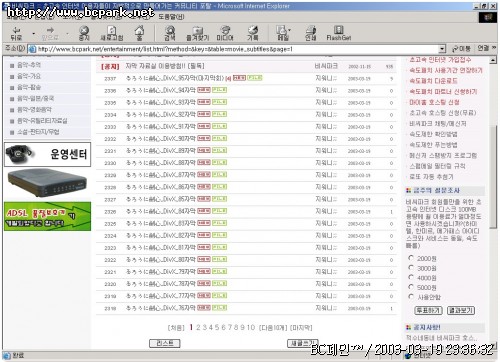Expand the address bar URL dropdown
Screen dimensions: 500x362
[442, 49]
